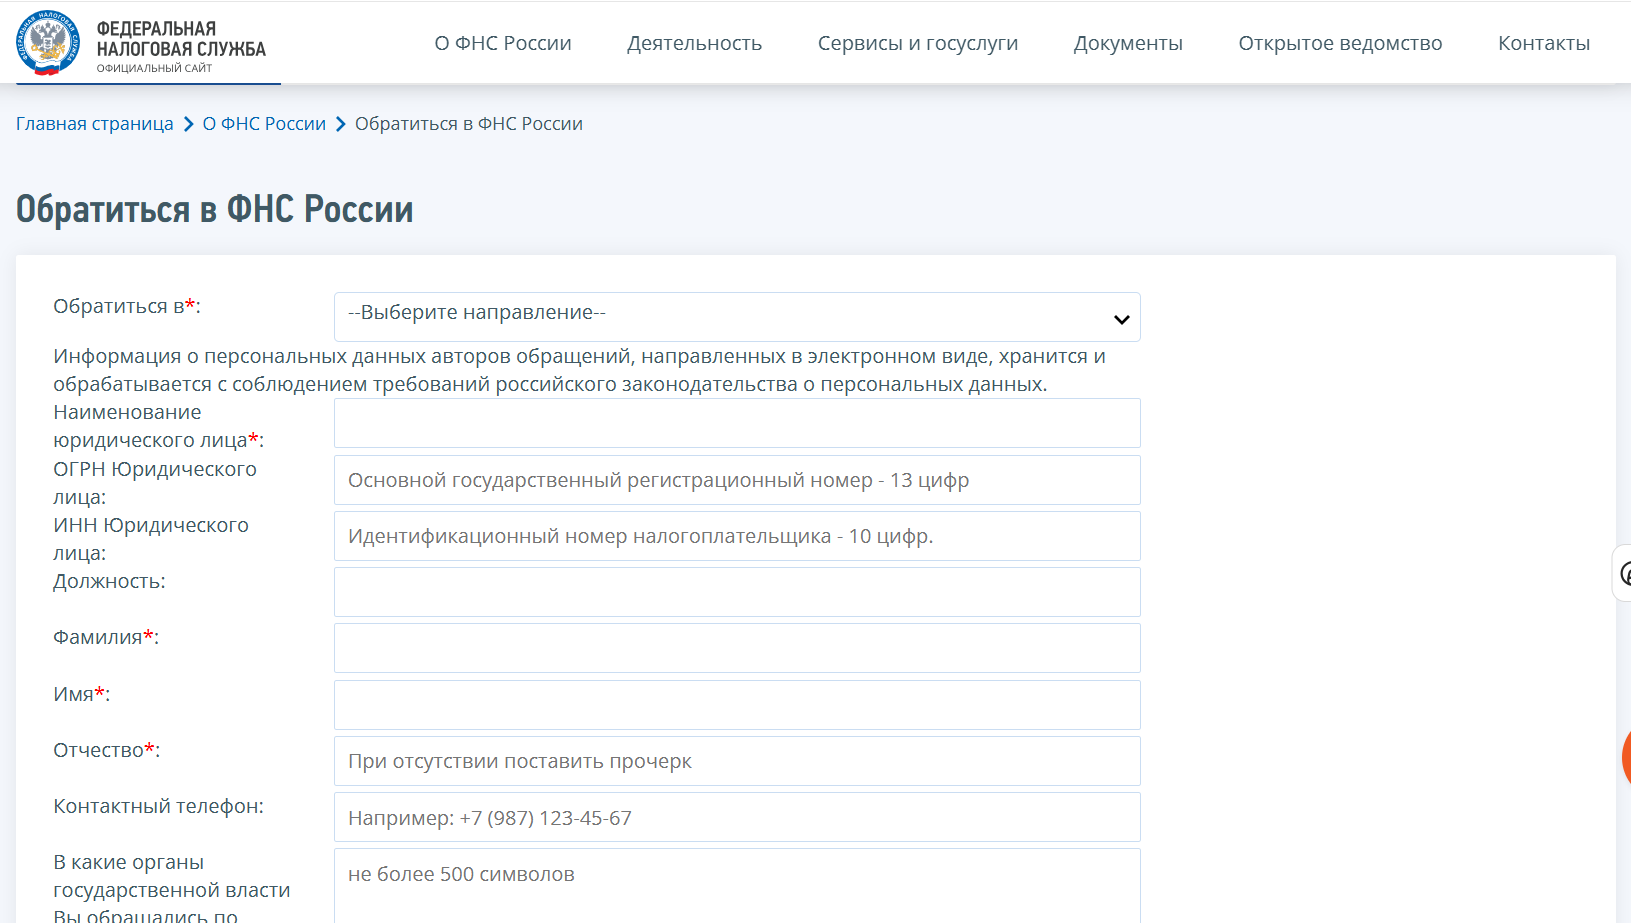Viewport: 1631px width, 923px height.
Task: Open the 'О ФНС России' menu
Action: pos(503,43)
